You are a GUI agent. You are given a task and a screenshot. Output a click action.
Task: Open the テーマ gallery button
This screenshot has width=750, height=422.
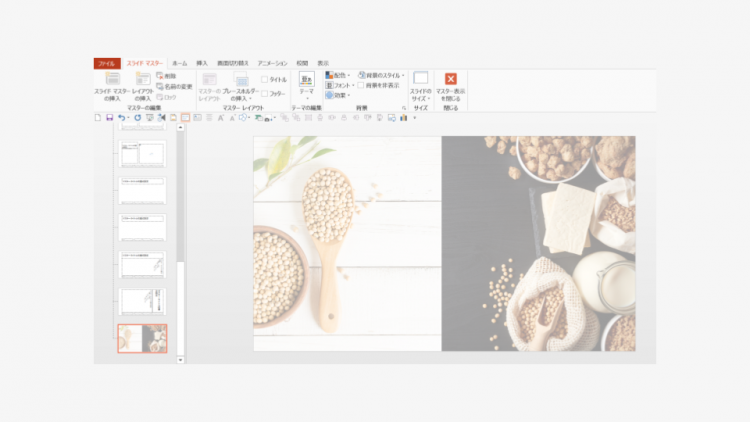[x=306, y=82]
